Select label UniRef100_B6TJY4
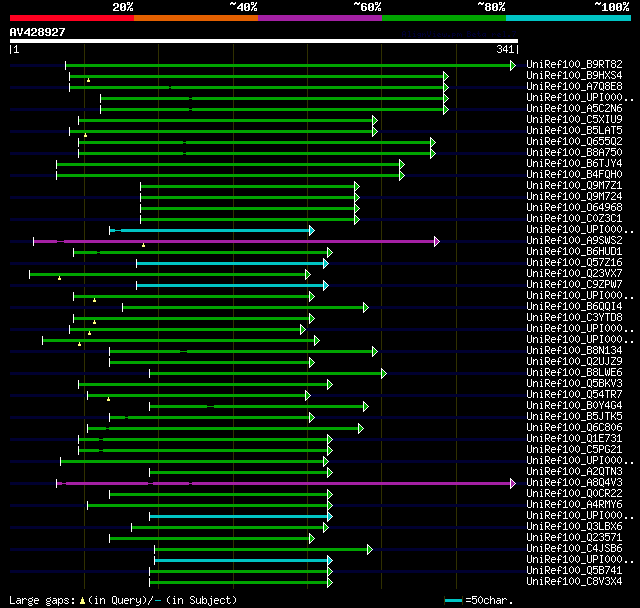This screenshot has height=608, width=640. point(574,164)
